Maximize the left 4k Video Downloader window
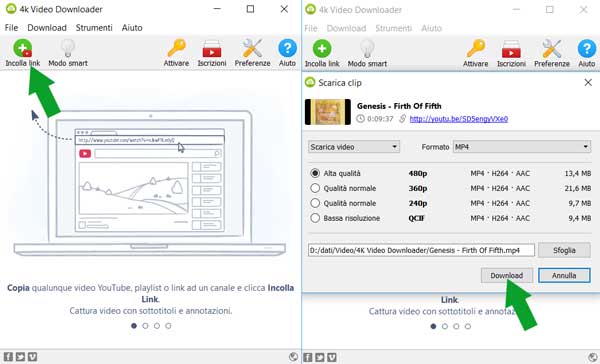This screenshot has height=364, width=600. (250, 9)
